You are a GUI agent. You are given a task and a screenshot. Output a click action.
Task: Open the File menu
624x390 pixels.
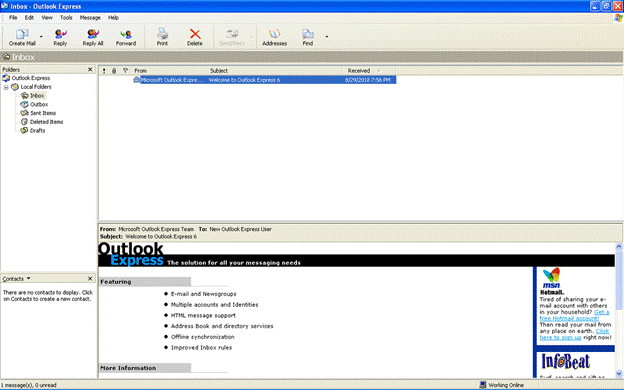tap(13, 18)
